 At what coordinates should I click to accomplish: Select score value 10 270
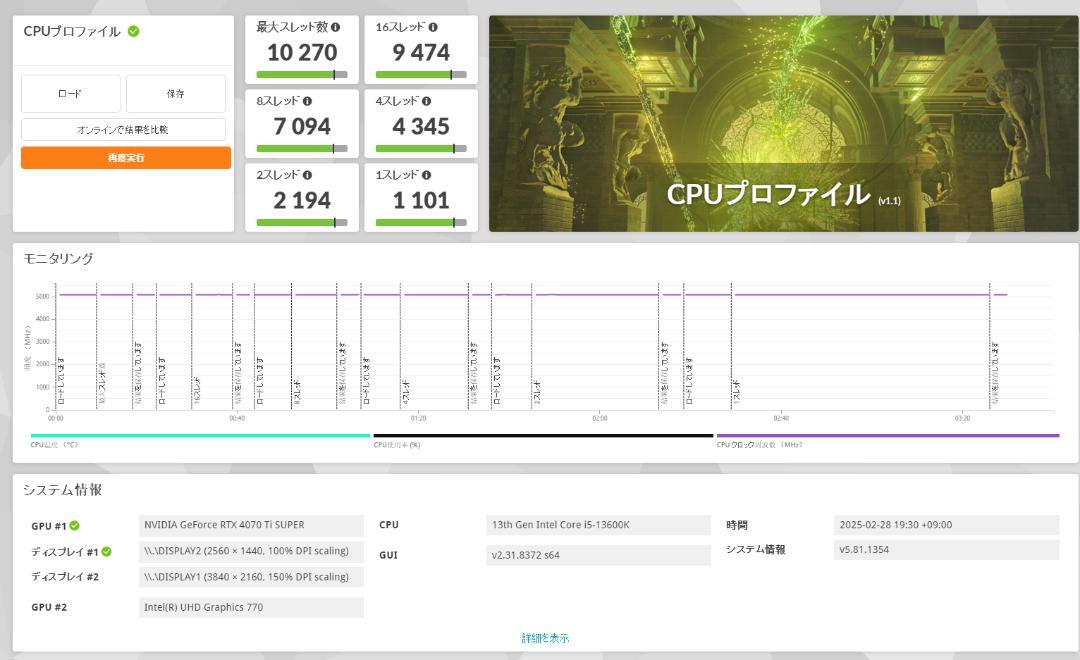tap(302, 52)
